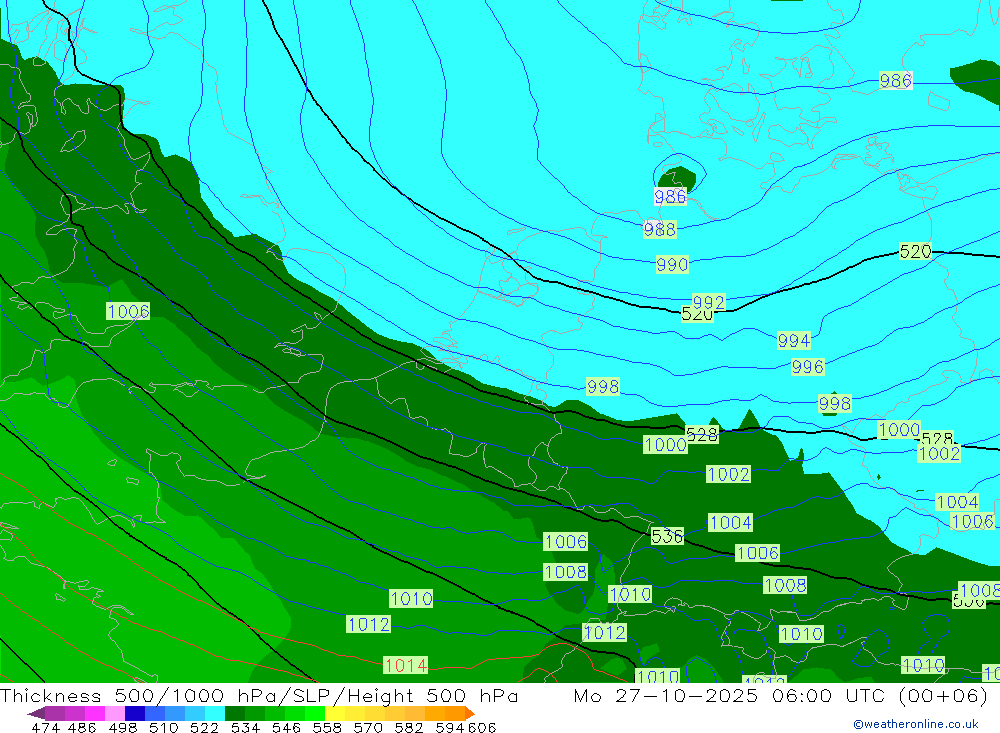Click the legend value 606

(482, 727)
